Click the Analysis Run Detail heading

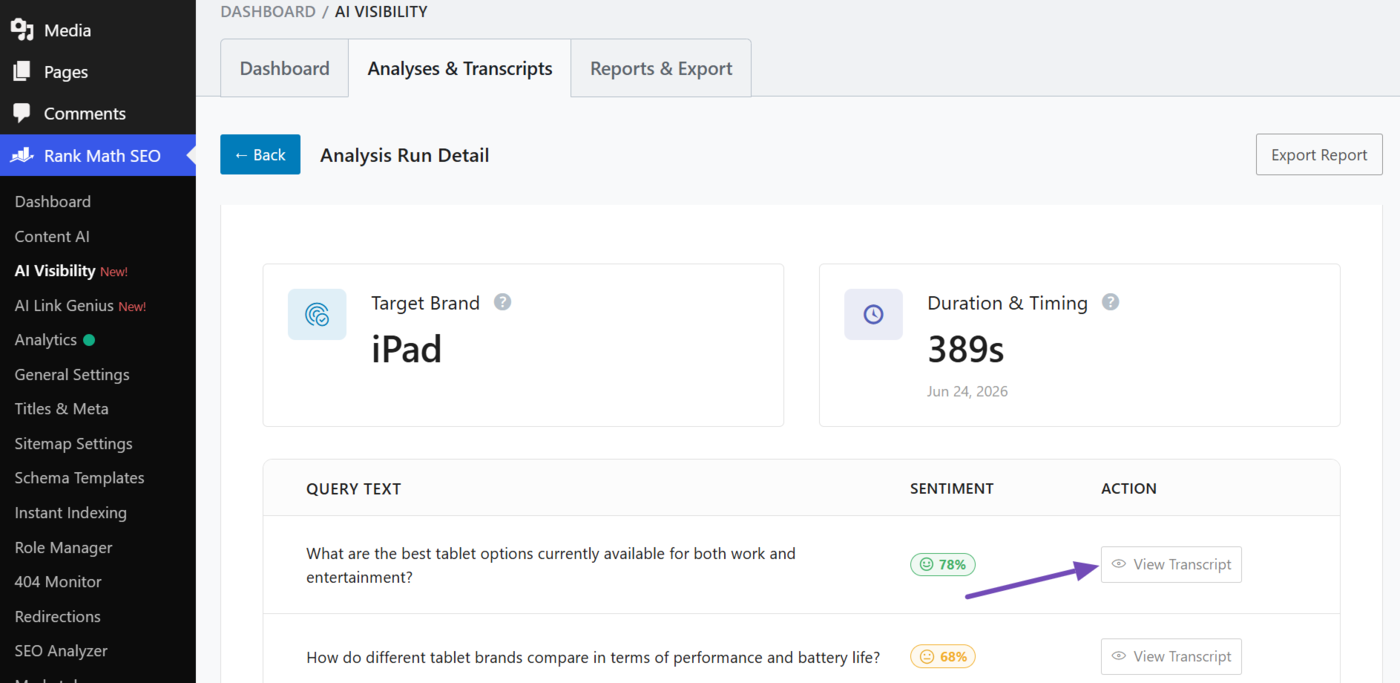coord(405,155)
